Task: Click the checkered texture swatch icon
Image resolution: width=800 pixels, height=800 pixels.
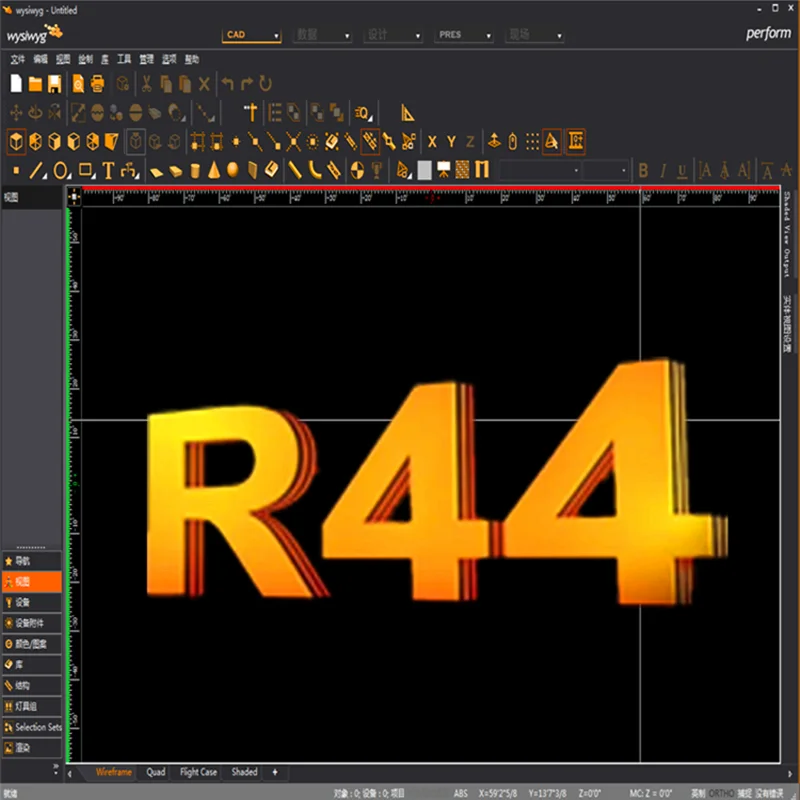Action: tap(462, 170)
